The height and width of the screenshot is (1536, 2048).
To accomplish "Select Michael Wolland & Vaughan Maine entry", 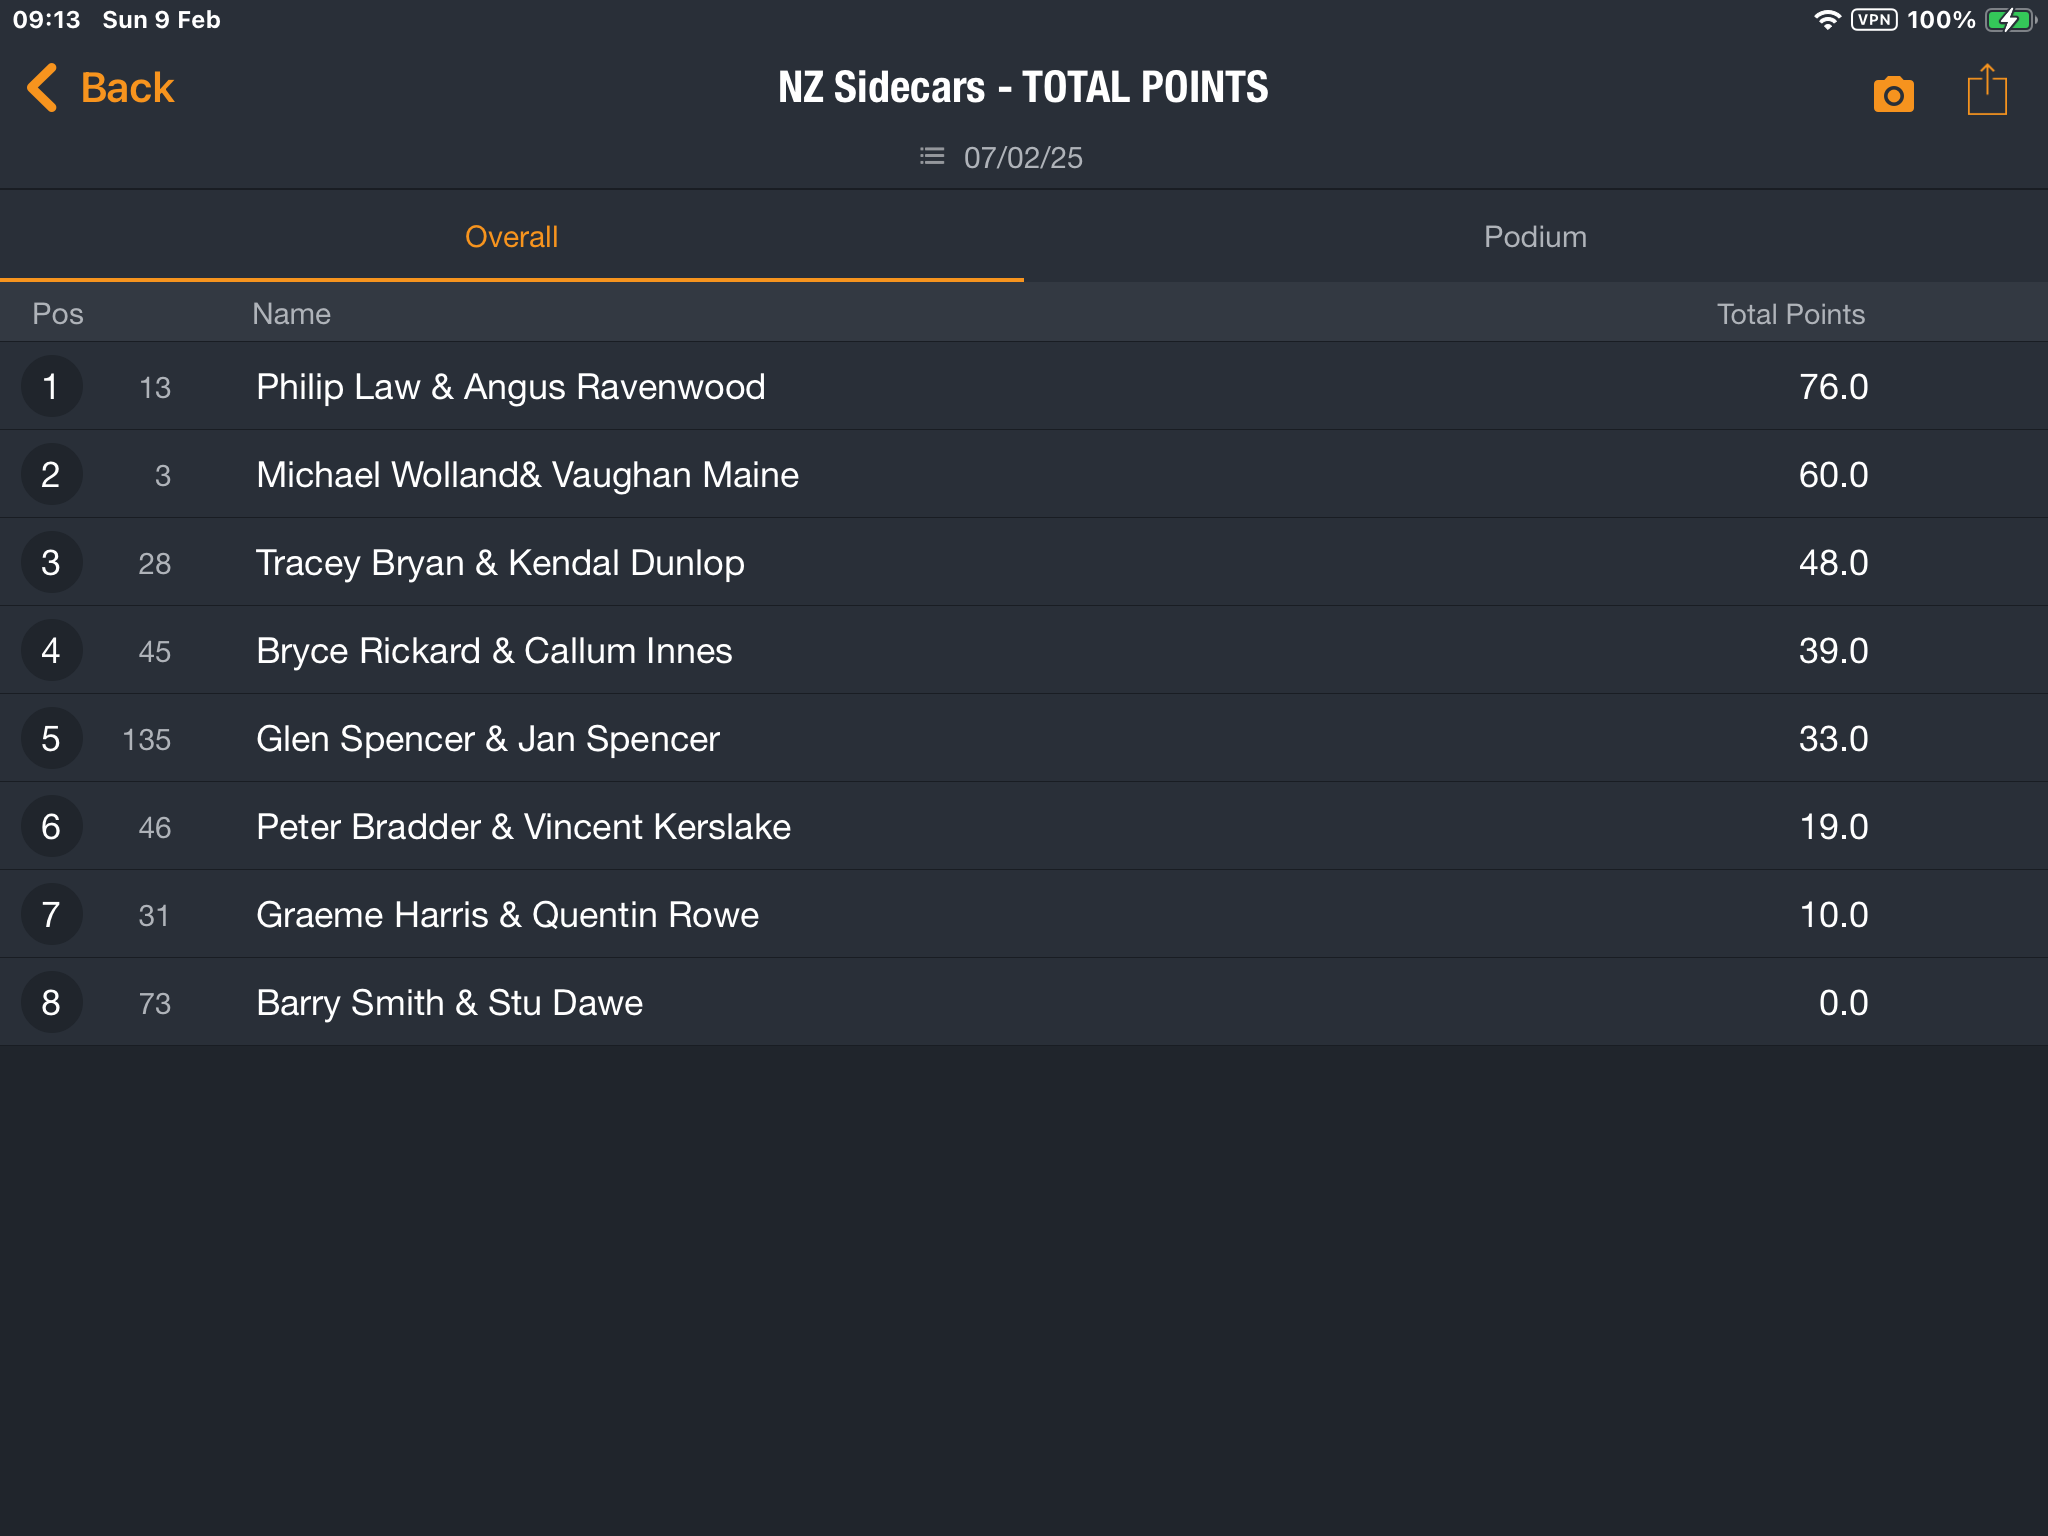I will 1024,475.
